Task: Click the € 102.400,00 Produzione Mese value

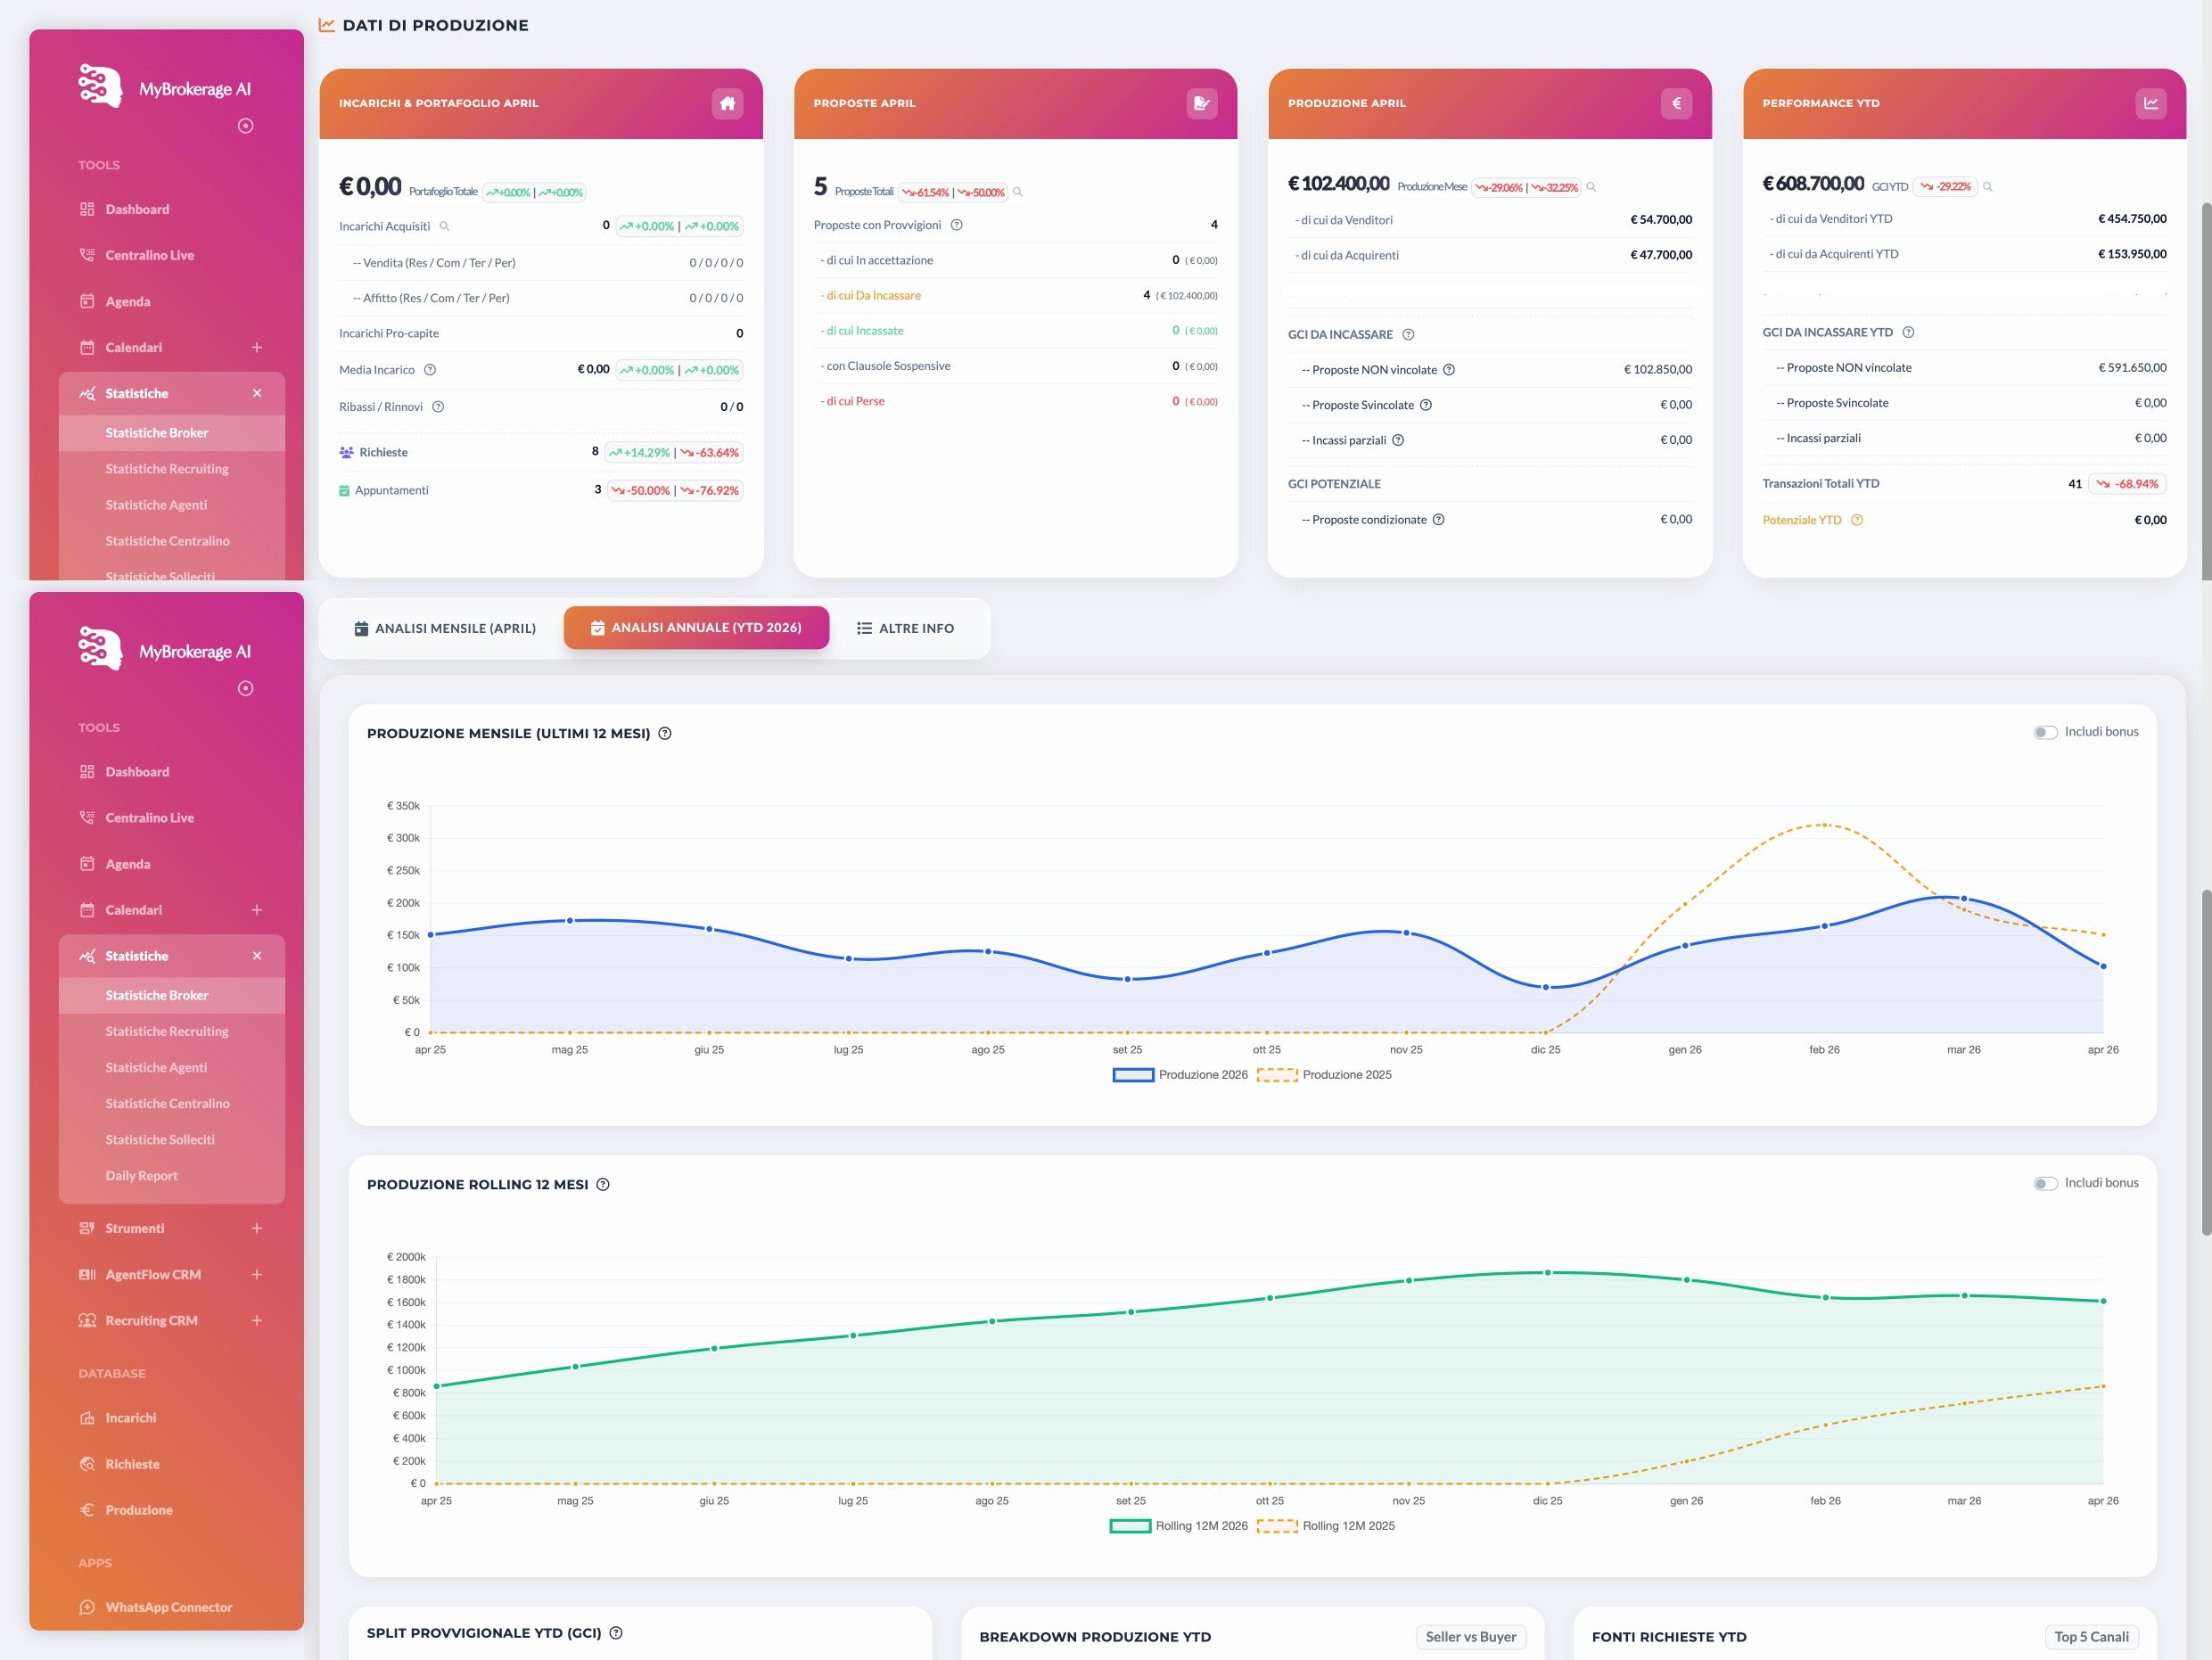Action: (1338, 184)
